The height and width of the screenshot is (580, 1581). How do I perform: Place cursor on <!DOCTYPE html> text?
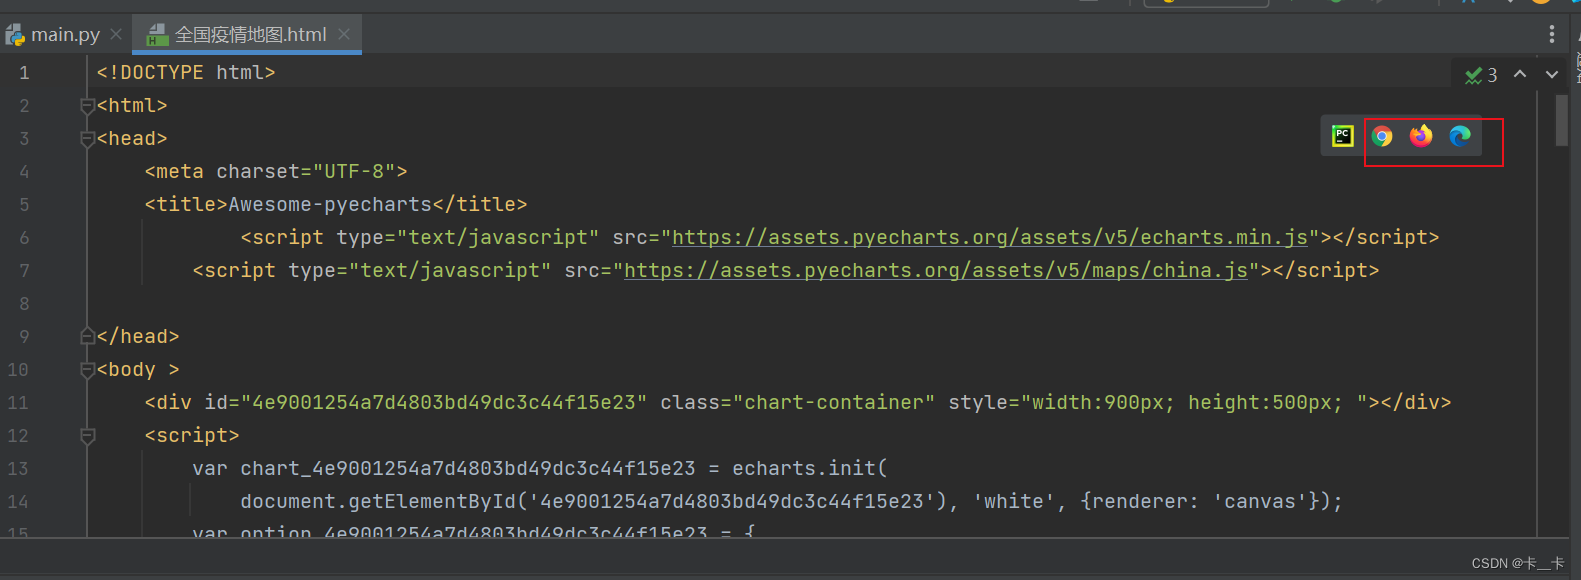pos(186,73)
